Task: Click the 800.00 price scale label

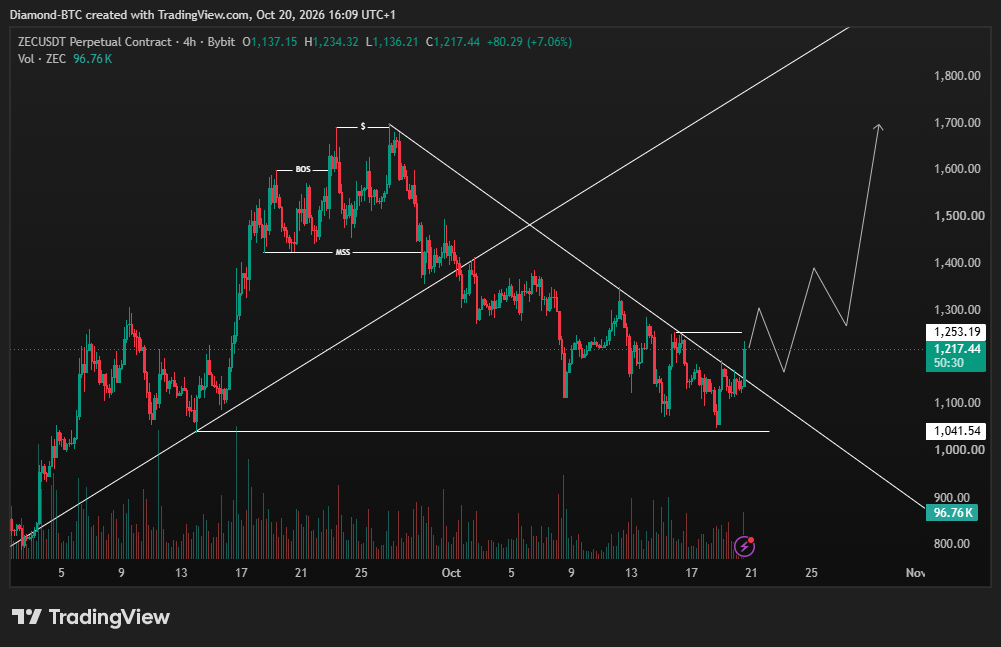Action: click(x=952, y=544)
